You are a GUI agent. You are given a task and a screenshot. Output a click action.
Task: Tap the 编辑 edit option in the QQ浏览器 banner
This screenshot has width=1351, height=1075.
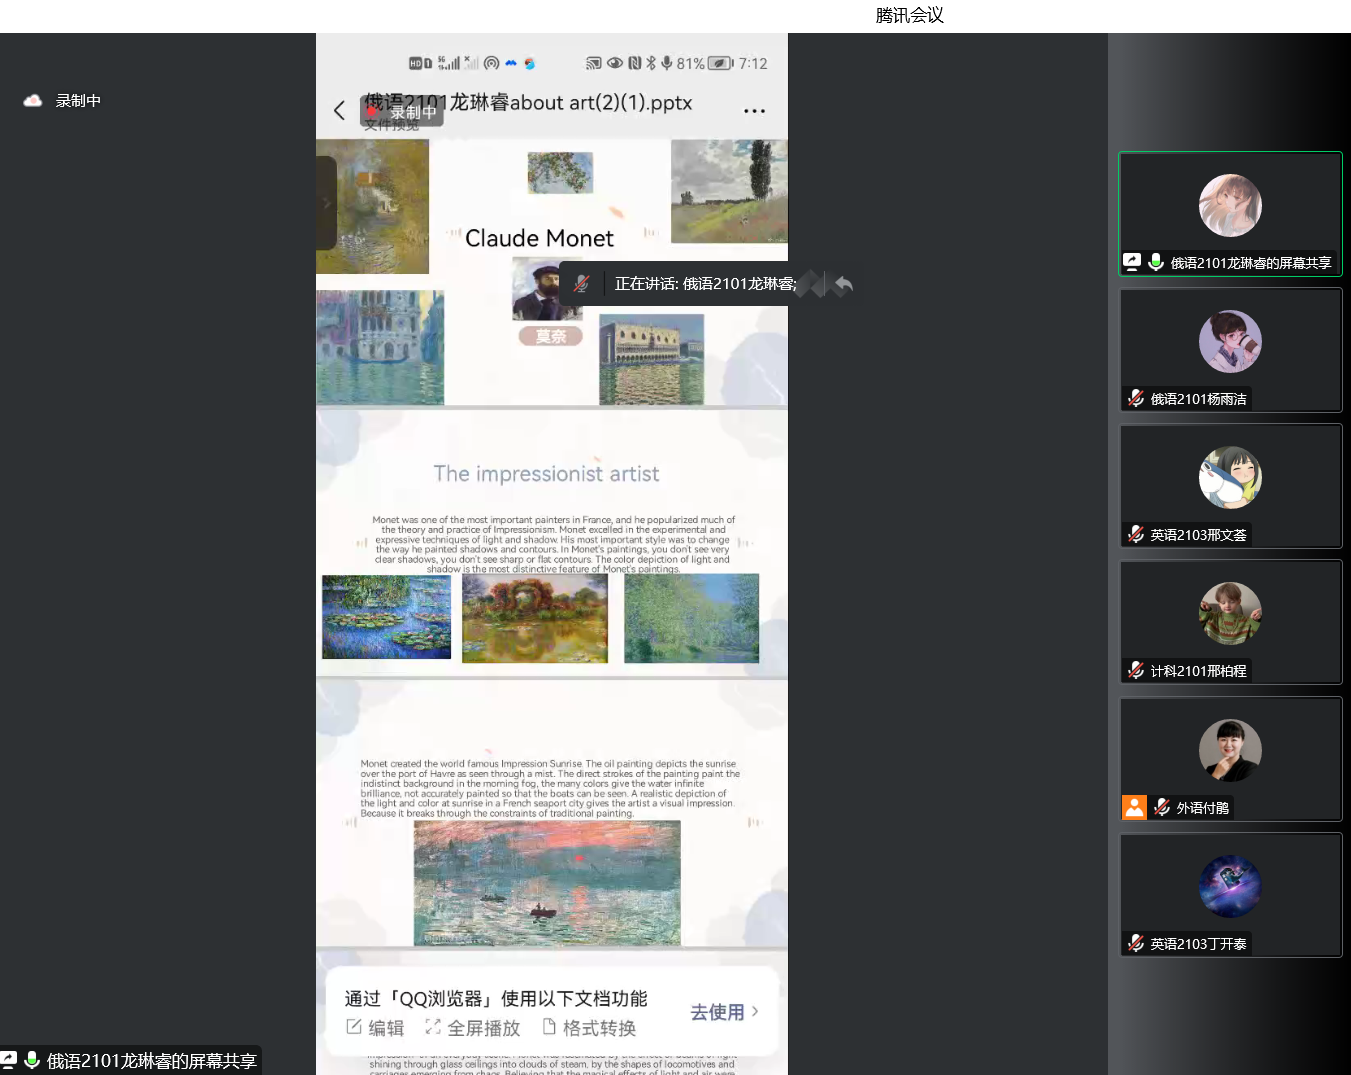(x=375, y=1028)
